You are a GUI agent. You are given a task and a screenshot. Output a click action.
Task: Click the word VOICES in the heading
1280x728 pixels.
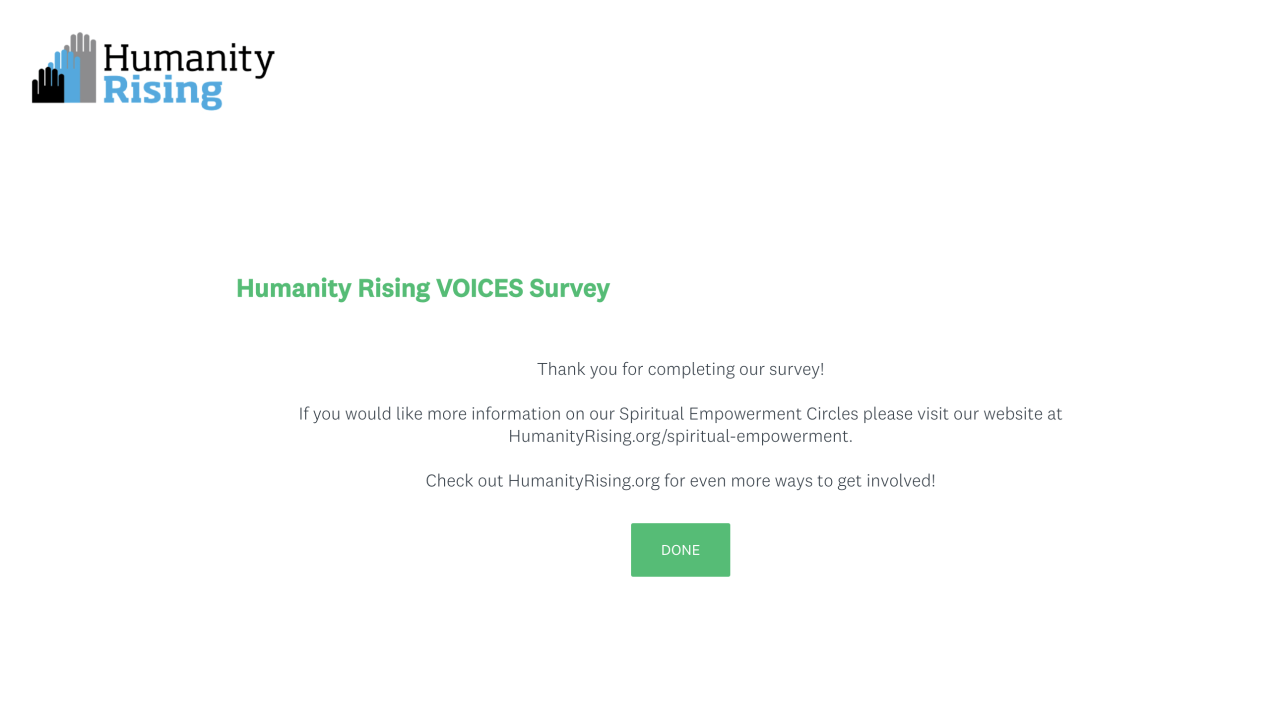pyautogui.click(x=479, y=289)
